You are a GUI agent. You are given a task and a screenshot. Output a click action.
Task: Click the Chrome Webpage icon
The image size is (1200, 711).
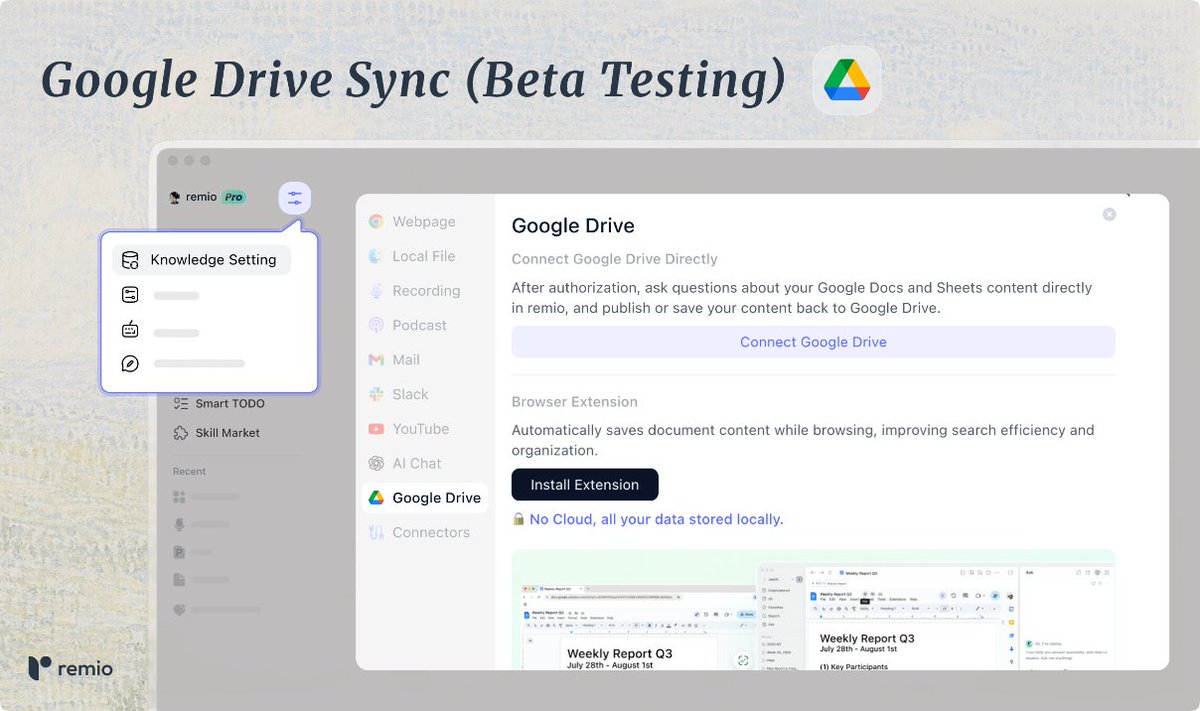coord(376,222)
